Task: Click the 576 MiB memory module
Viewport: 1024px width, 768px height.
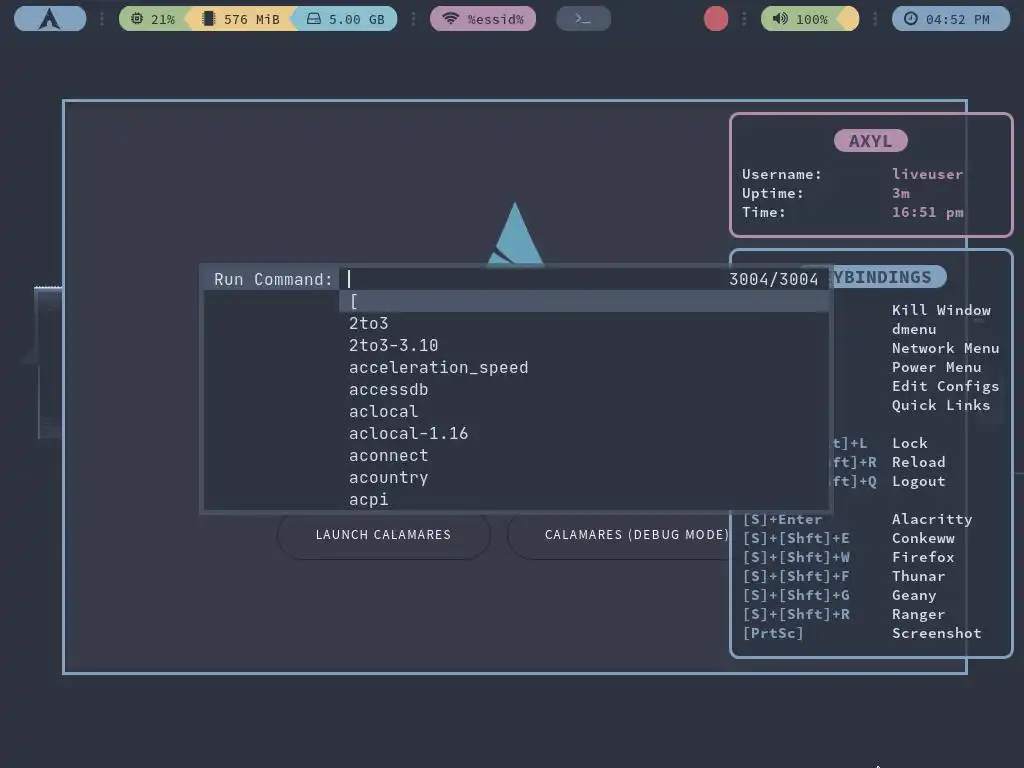Action: (x=242, y=19)
